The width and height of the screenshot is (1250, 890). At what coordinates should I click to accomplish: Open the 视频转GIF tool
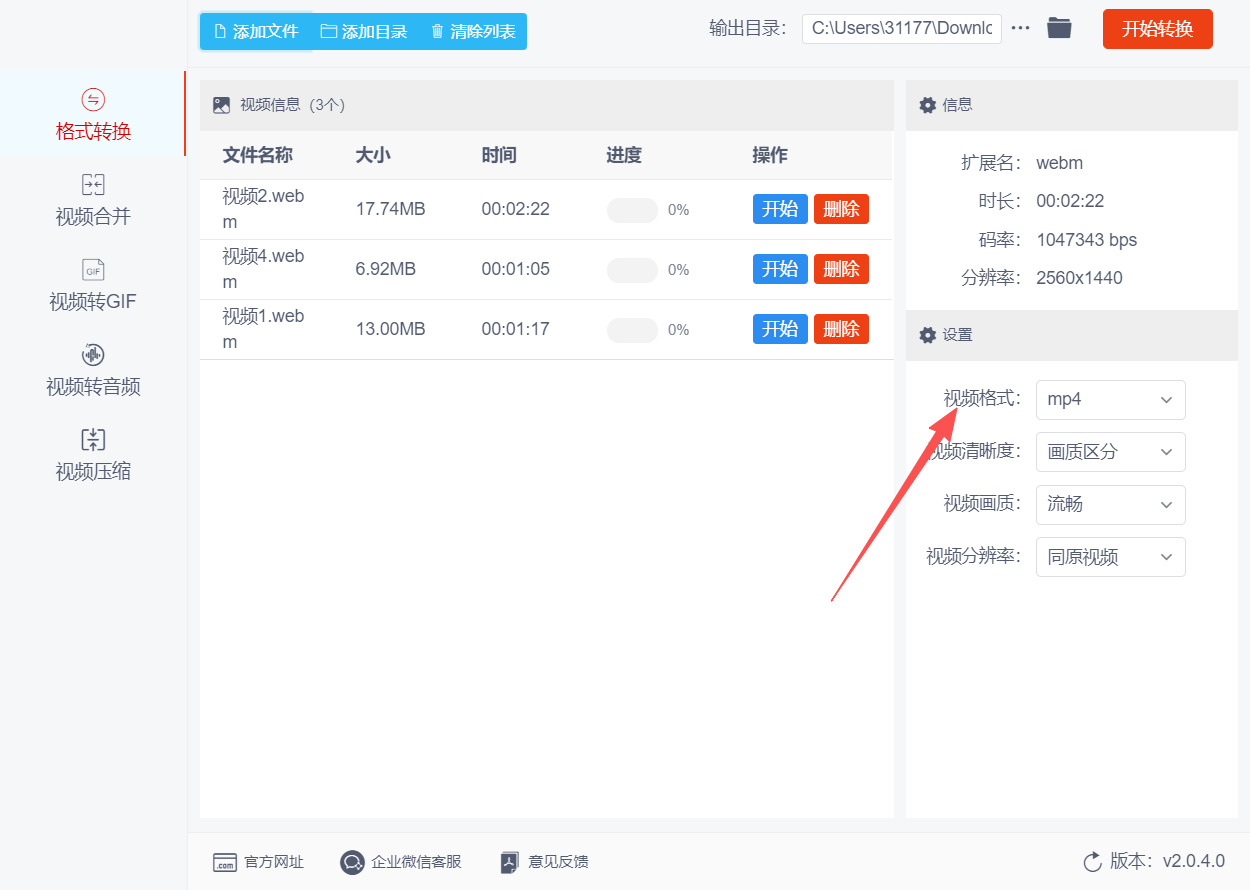point(93,284)
